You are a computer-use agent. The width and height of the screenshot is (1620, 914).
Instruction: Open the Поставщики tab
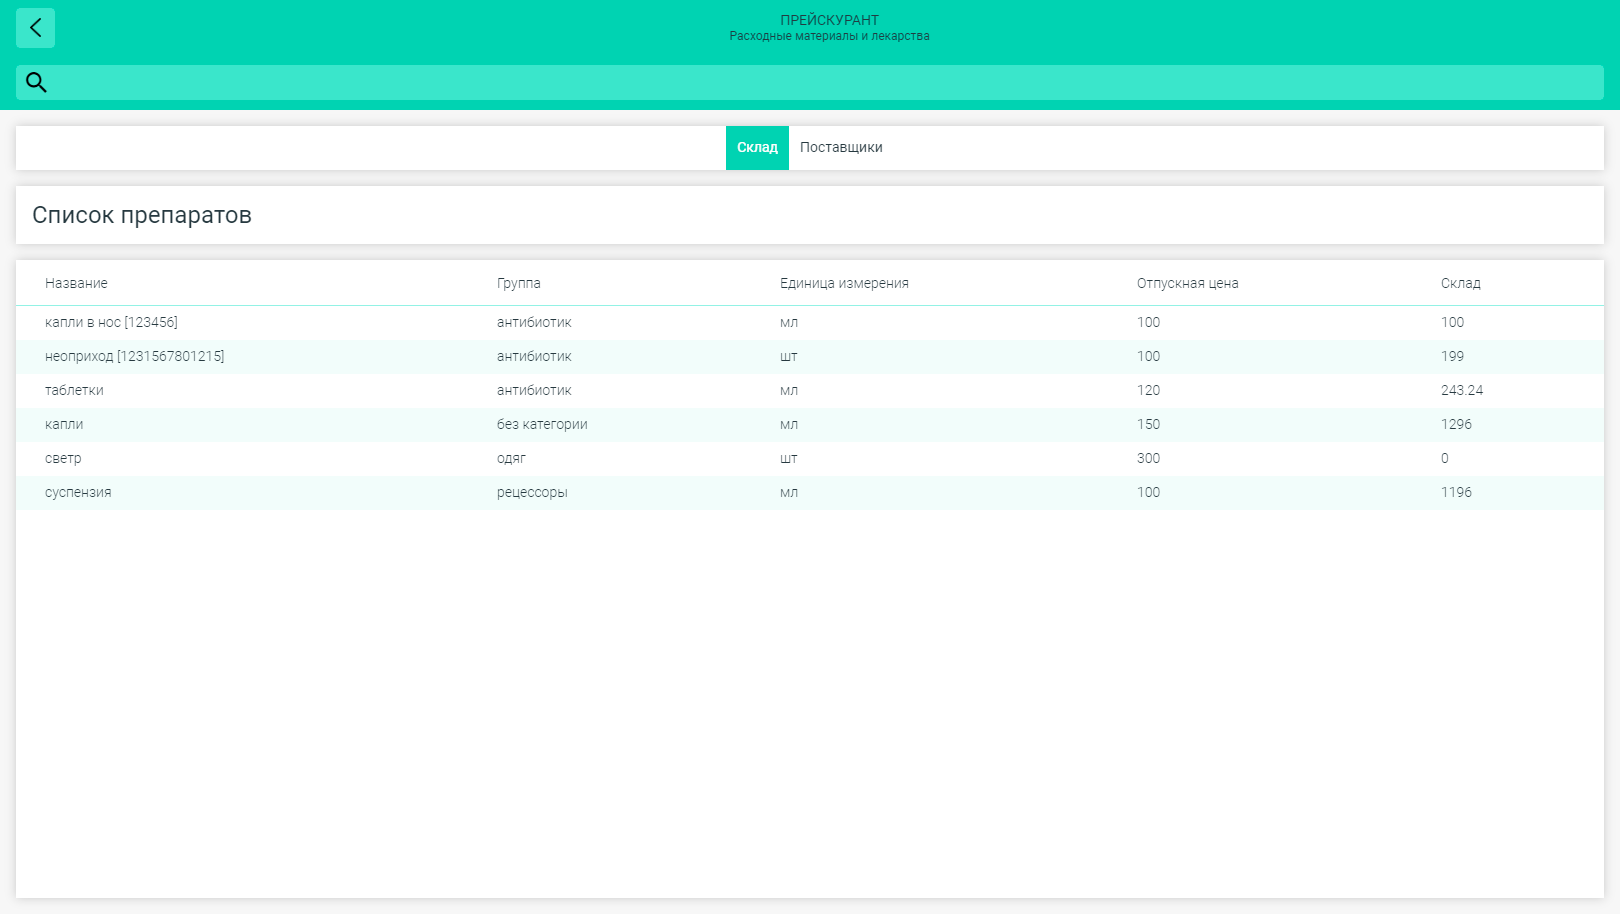pos(841,147)
